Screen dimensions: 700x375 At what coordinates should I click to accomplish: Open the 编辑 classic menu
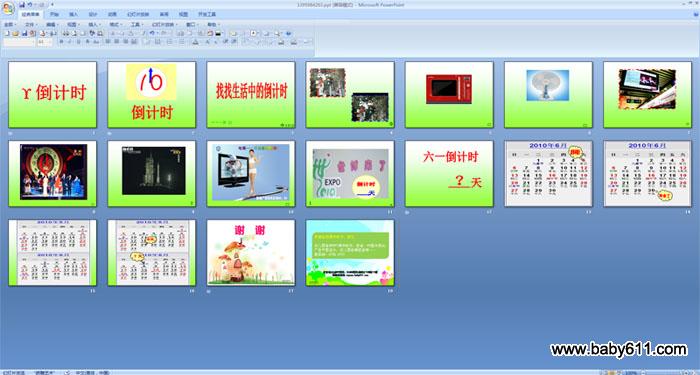pos(52,24)
